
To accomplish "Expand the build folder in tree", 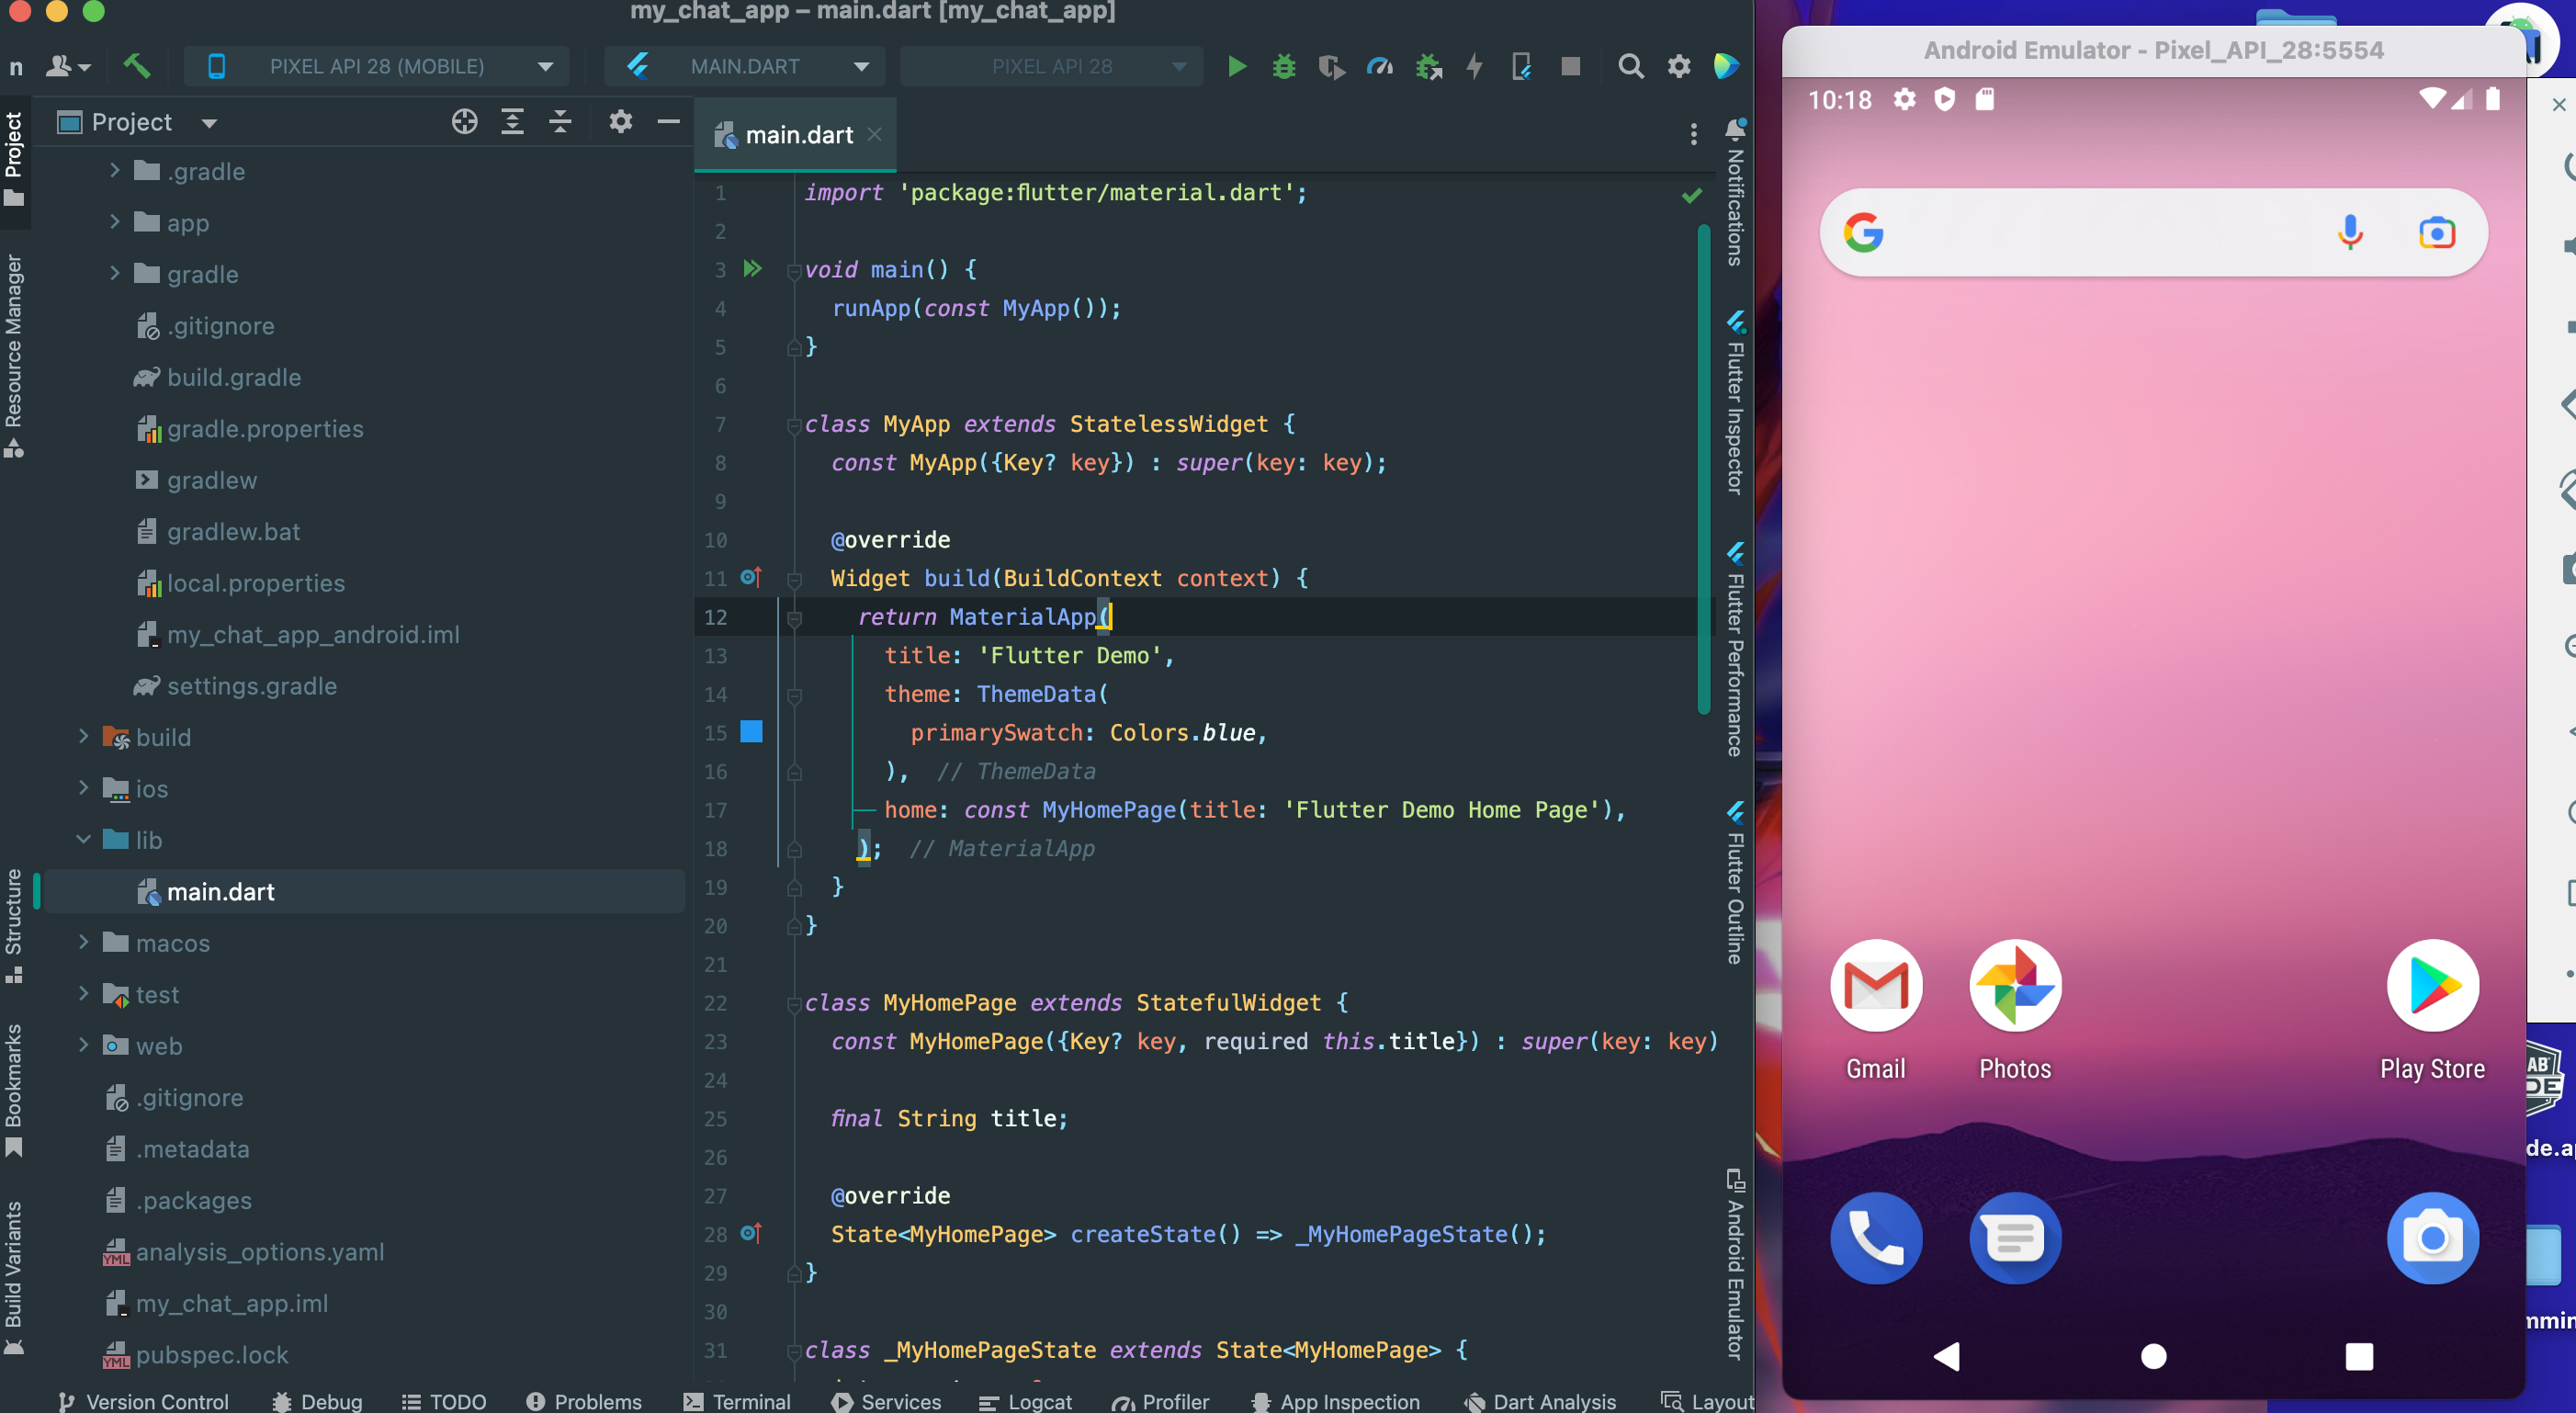I will [84, 737].
